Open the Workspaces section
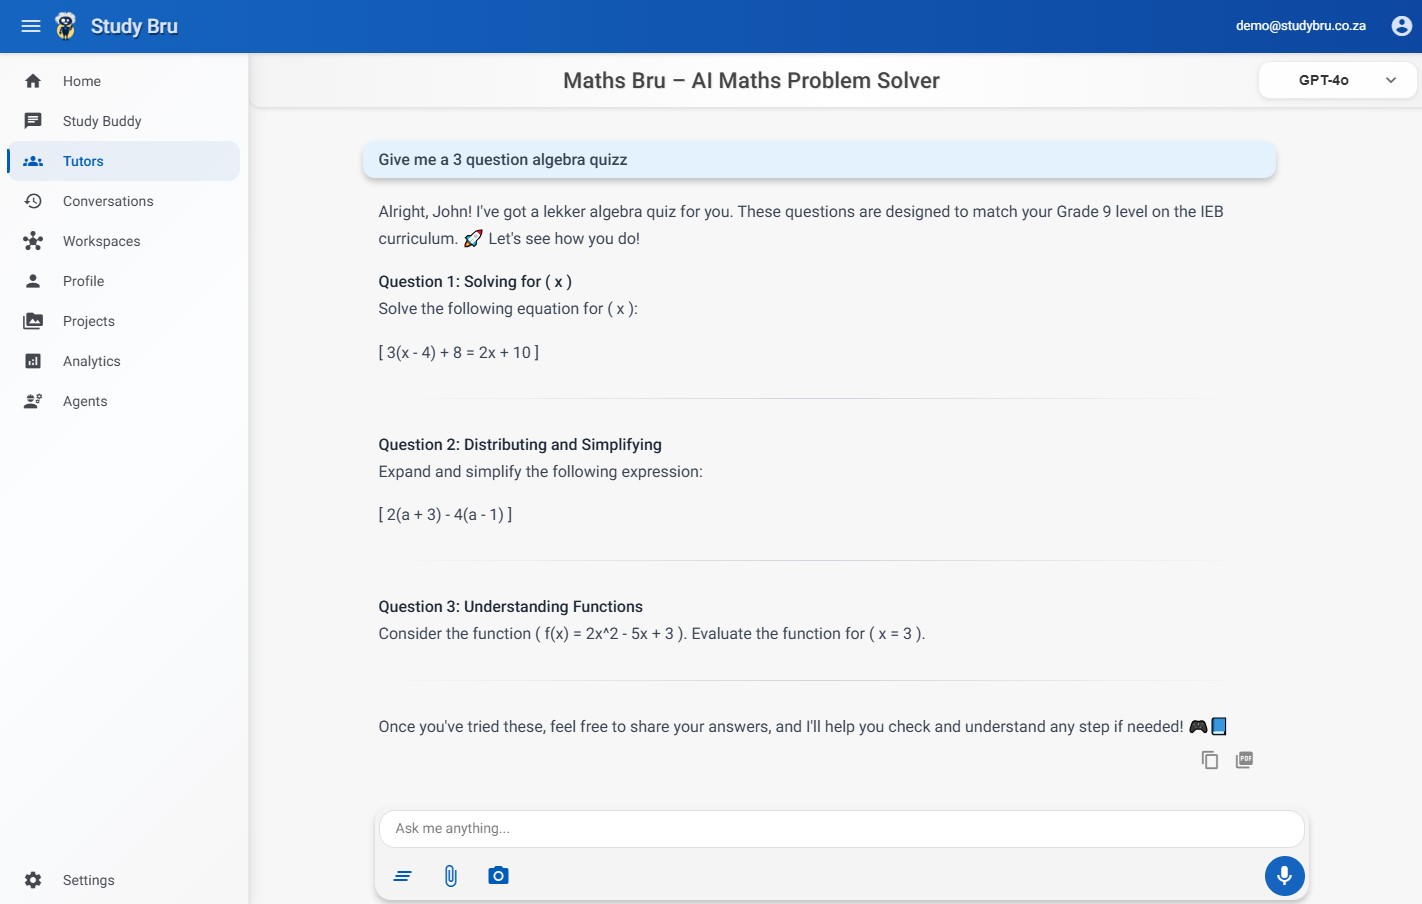Screen dimensions: 1422x904 coord(101,241)
